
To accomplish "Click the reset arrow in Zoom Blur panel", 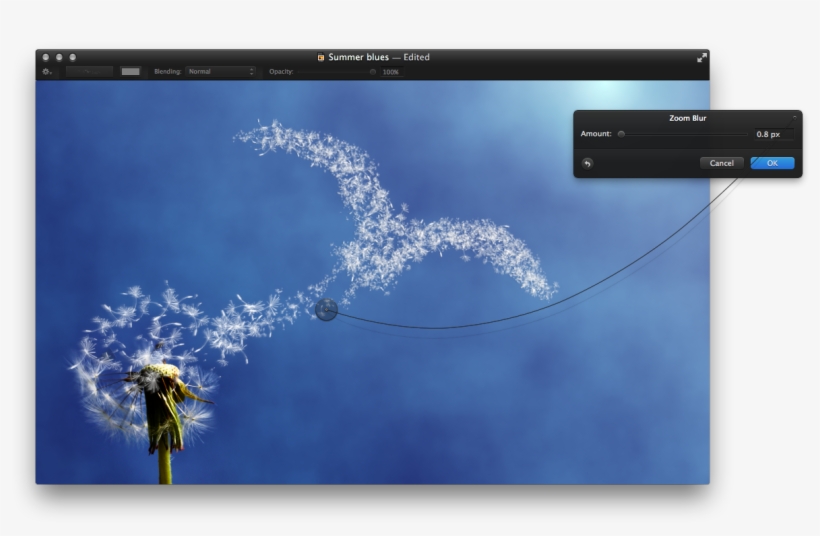I will (x=587, y=163).
